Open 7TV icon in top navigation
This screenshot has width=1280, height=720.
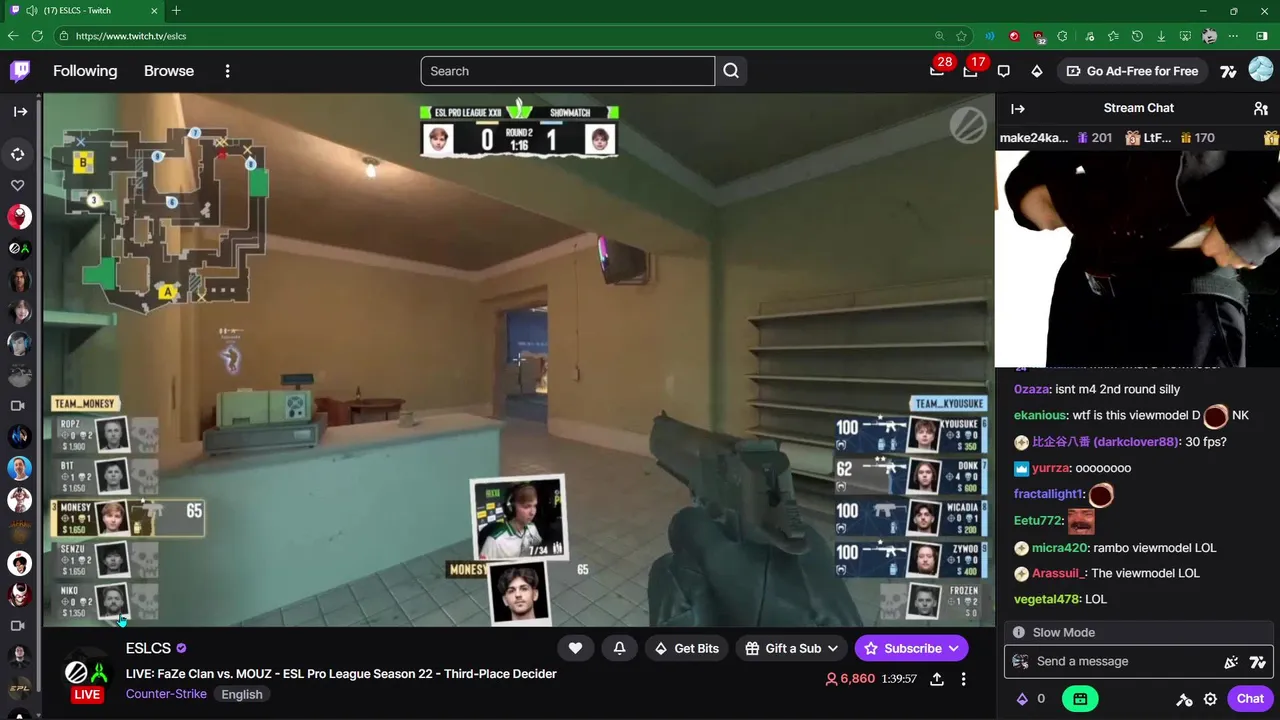tap(1229, 71)
